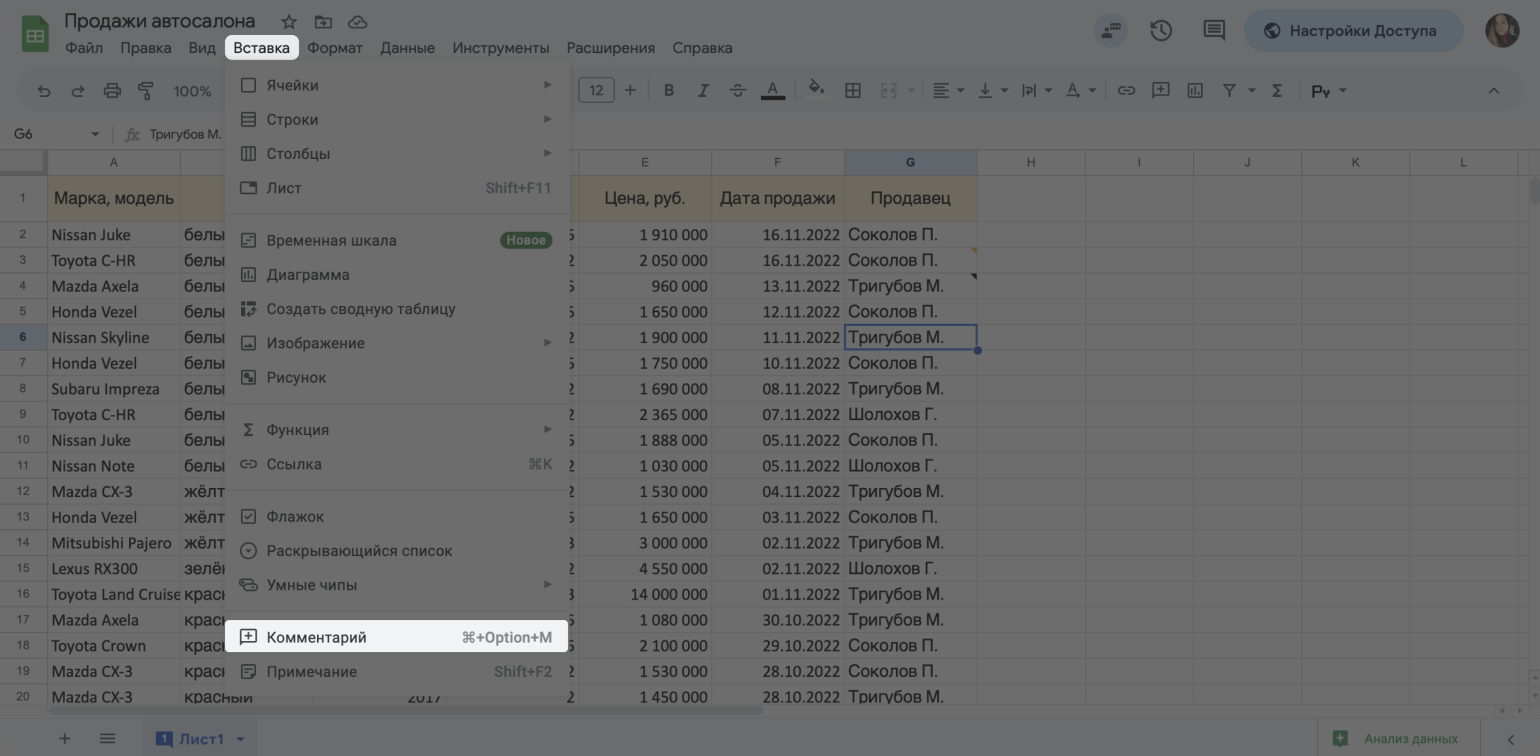Open version history clock icon

click(1161, 31)
